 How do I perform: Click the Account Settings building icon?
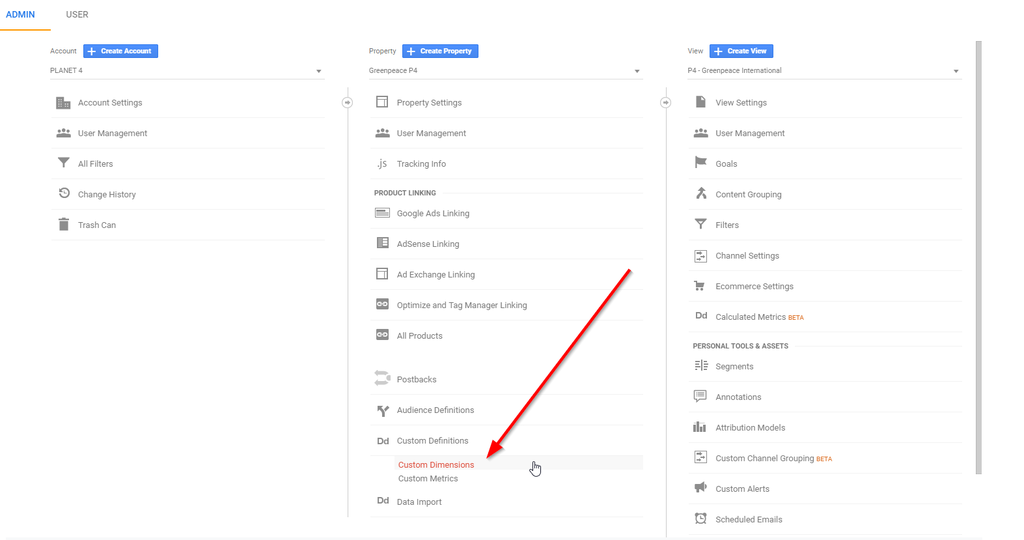click(63, 103)
